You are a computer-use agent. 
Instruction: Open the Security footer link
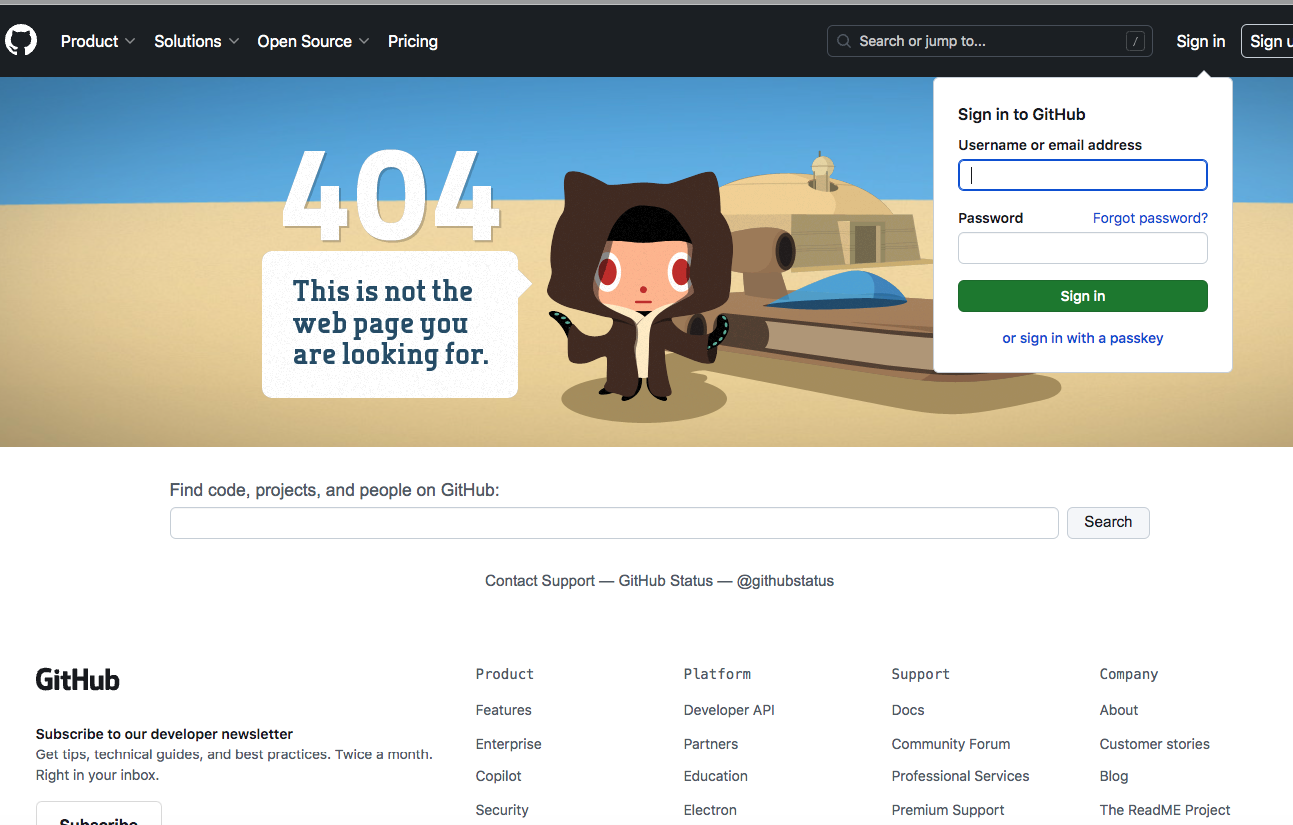pyautogui.click(x=502, y=810)
